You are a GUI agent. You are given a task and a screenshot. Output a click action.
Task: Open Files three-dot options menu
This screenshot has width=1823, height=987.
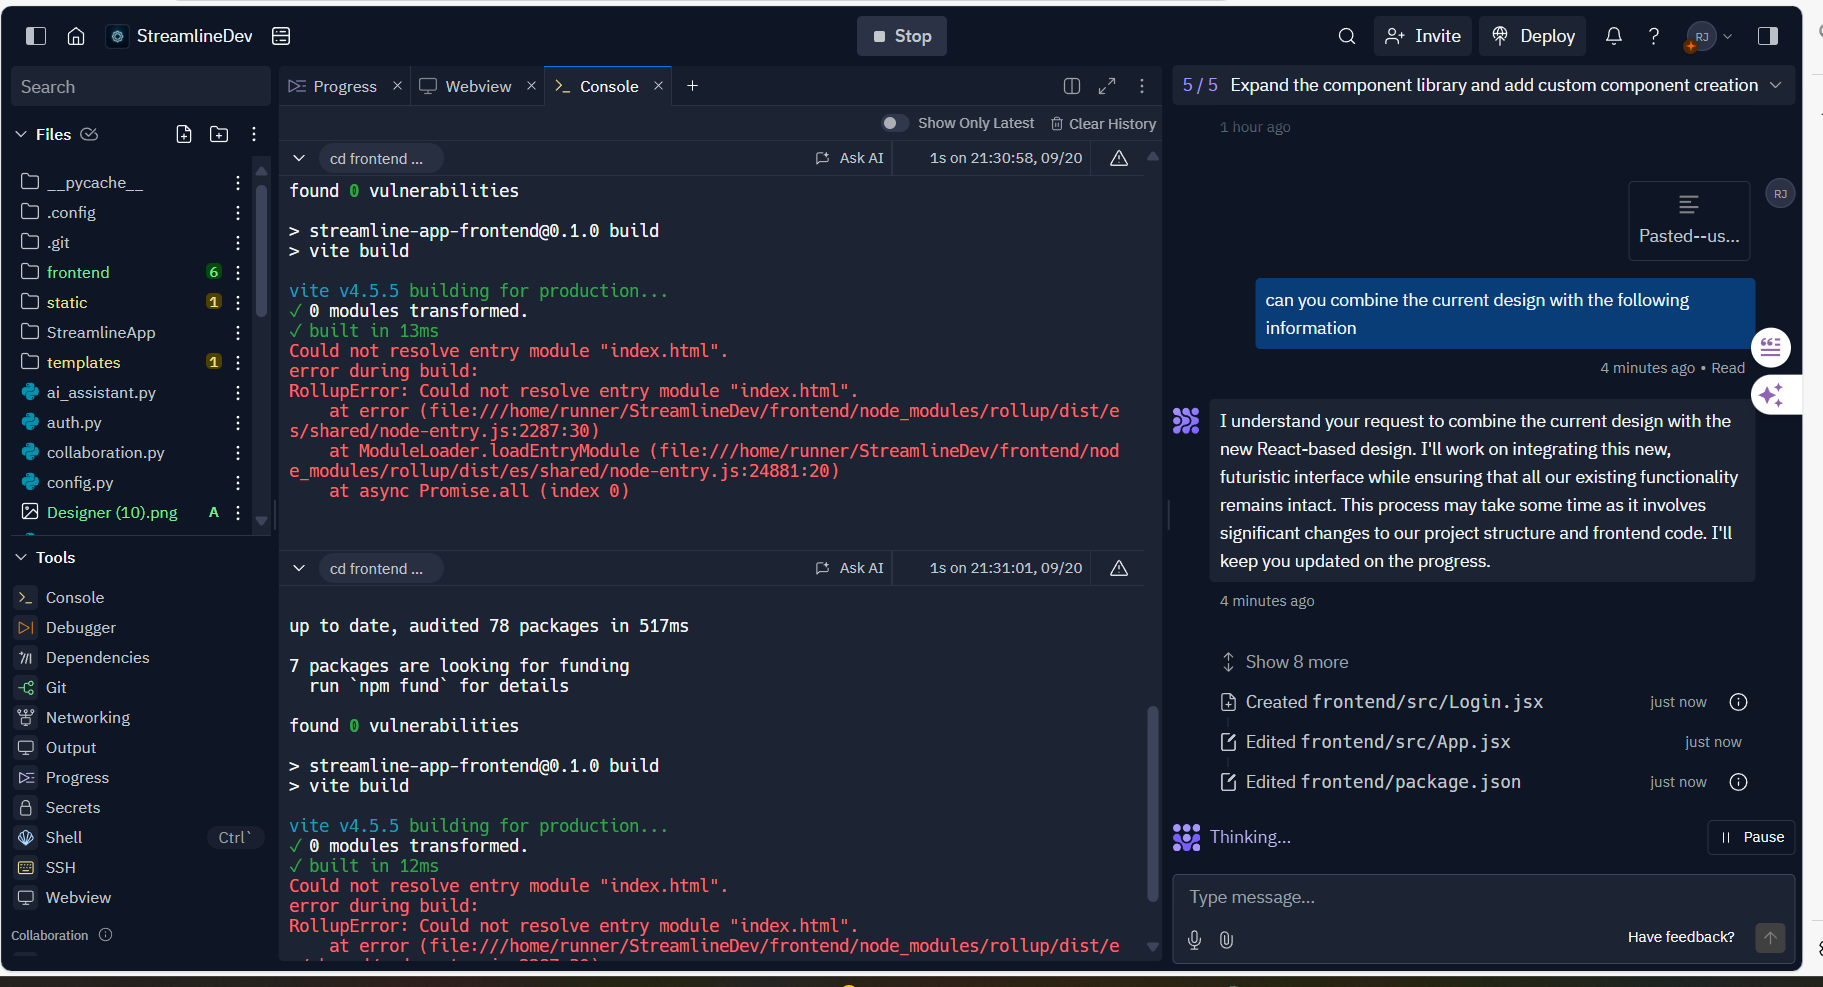[x=254, y=134]
